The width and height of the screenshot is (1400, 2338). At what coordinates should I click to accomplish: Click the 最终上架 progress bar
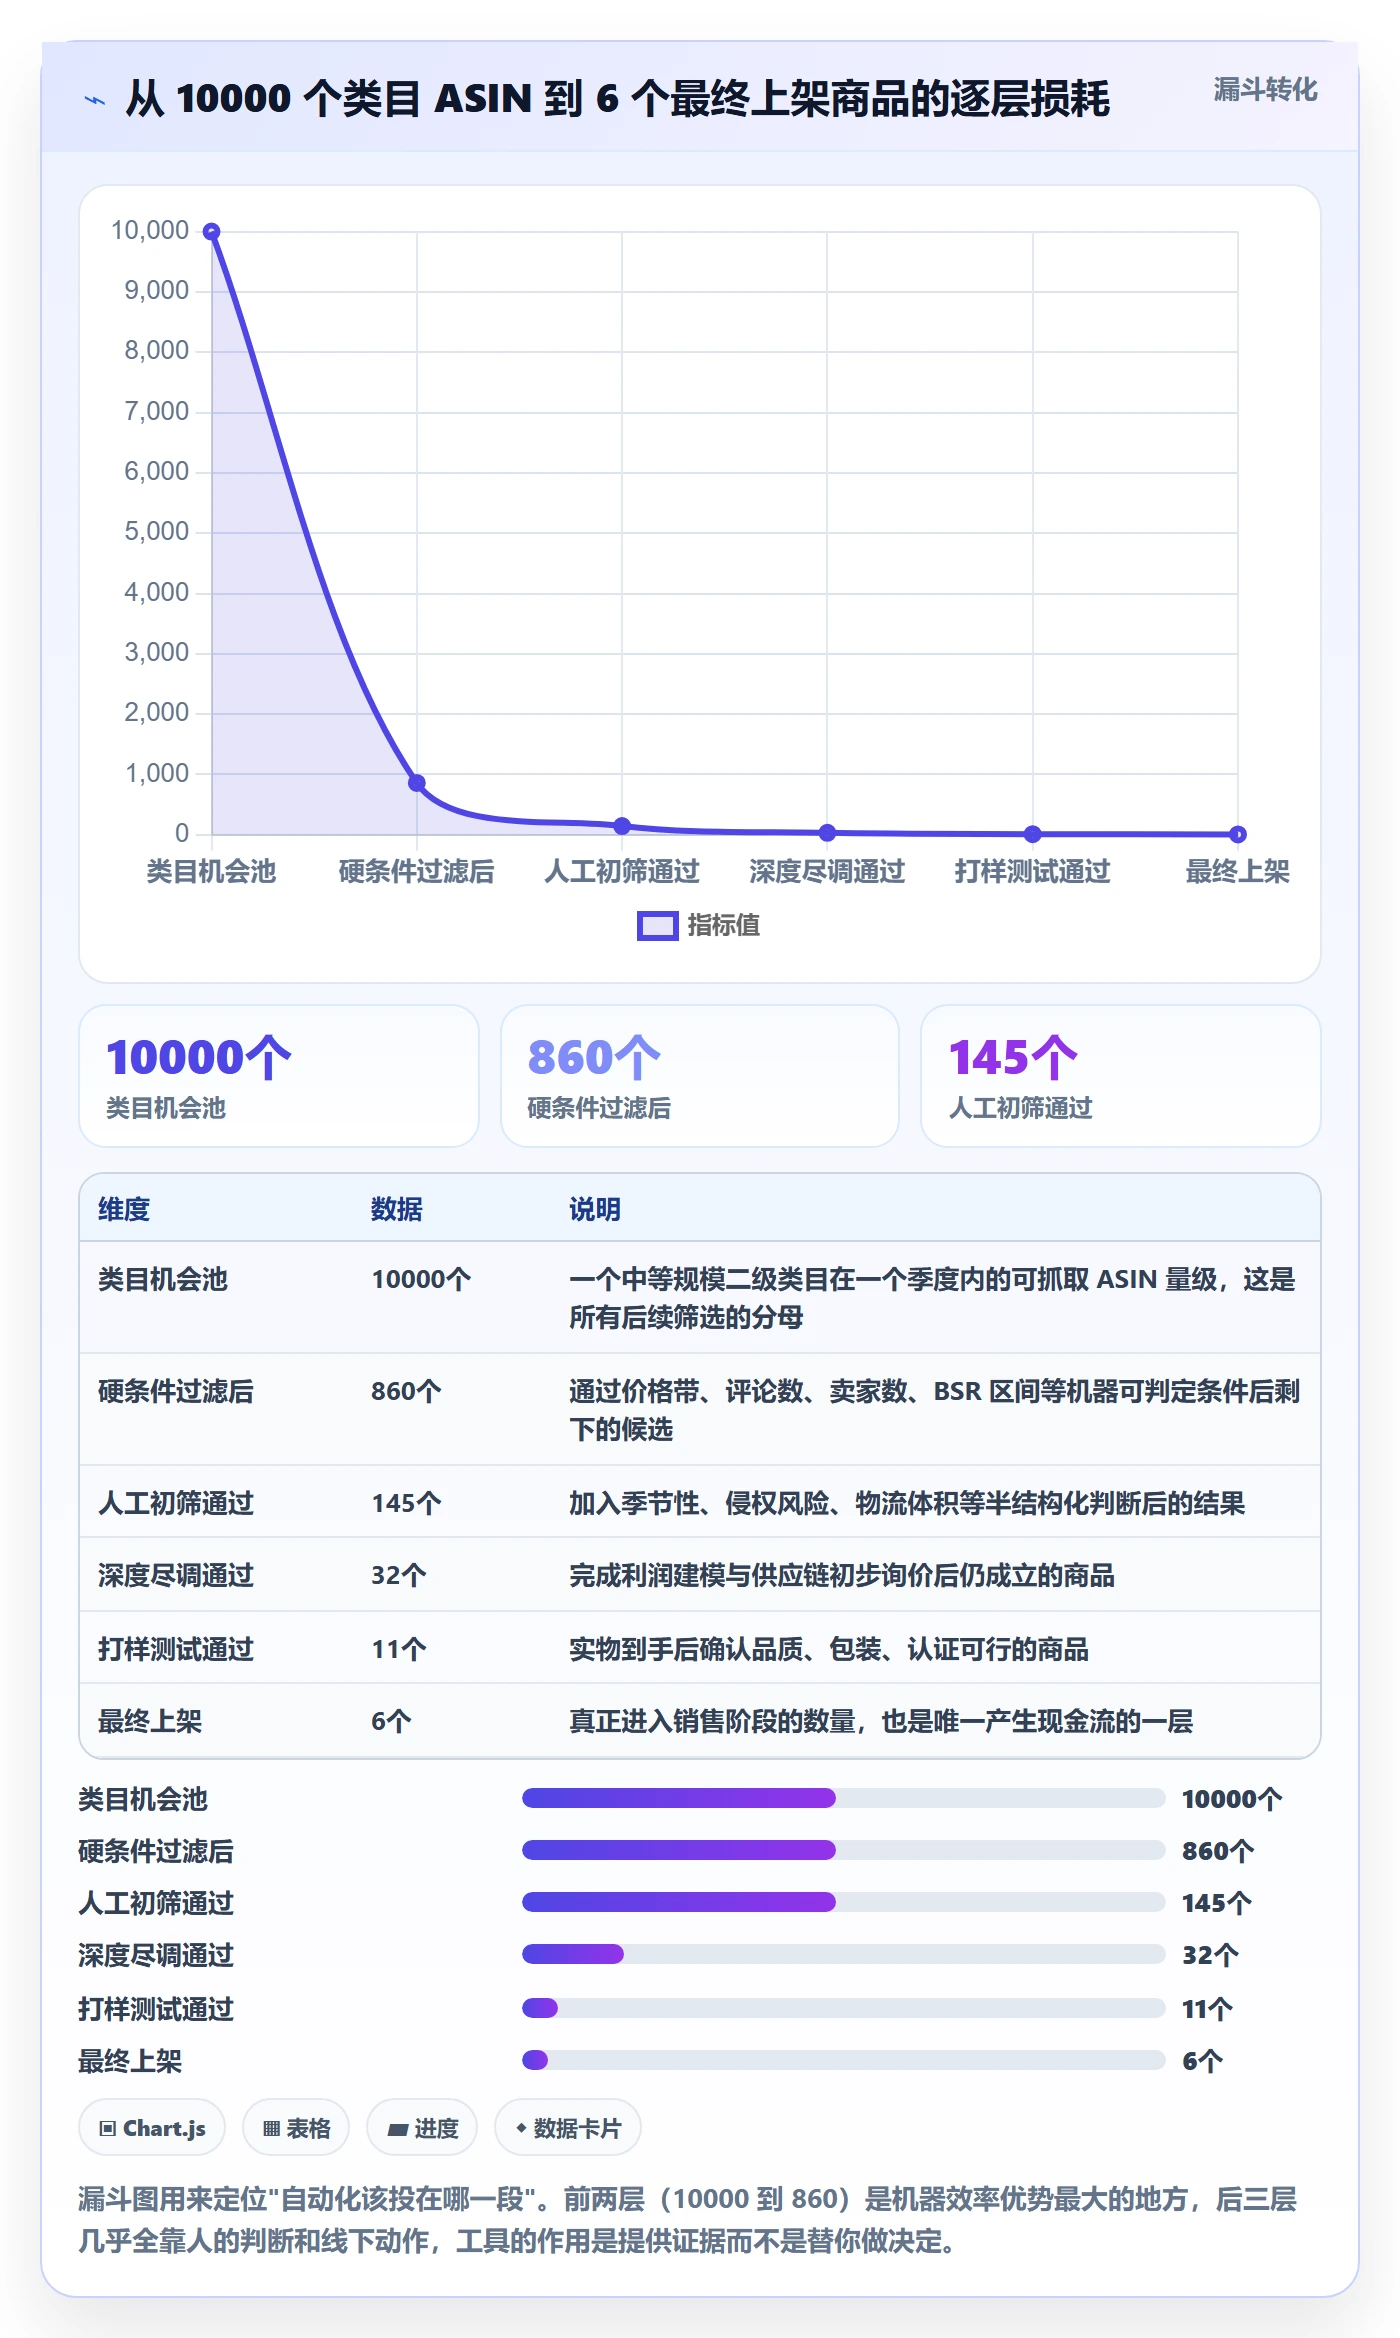[843, 2060]
